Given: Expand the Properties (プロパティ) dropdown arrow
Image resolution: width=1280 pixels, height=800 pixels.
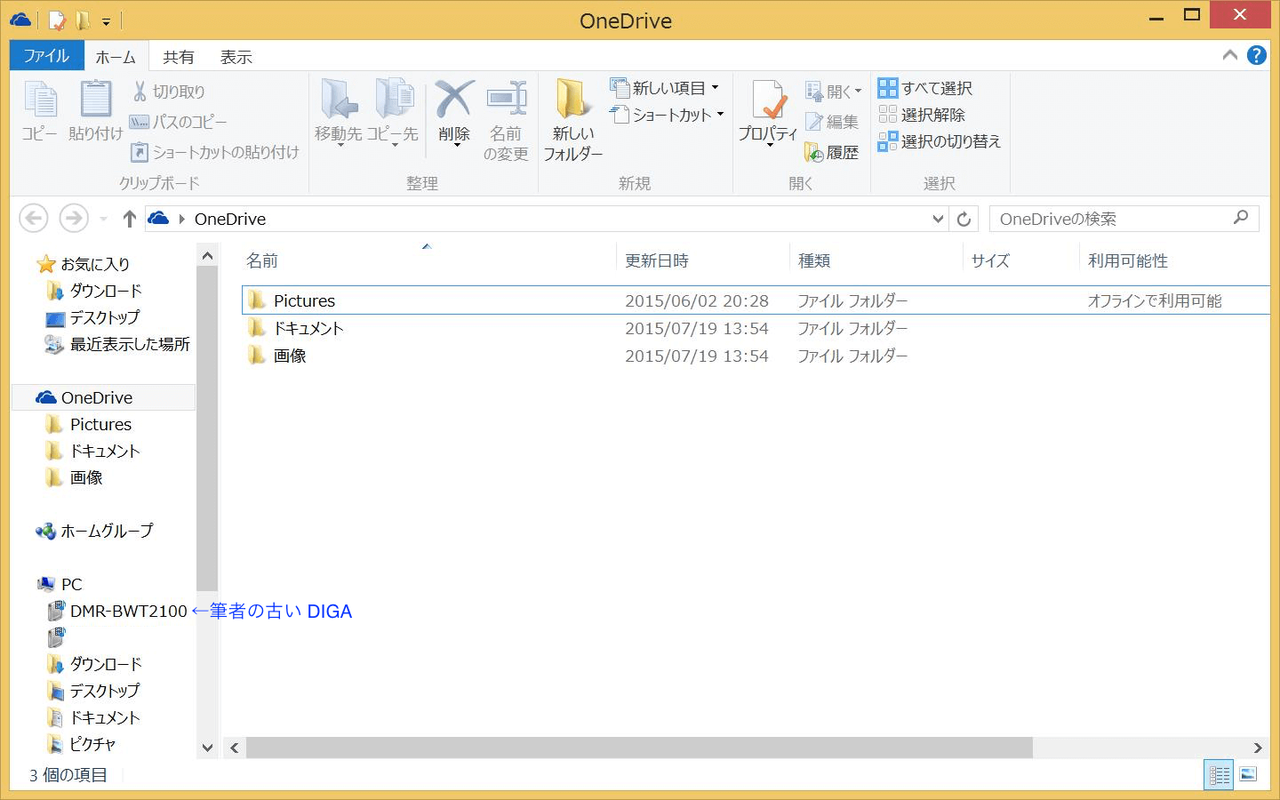Looking at the screenshot, I should (769, 145).
